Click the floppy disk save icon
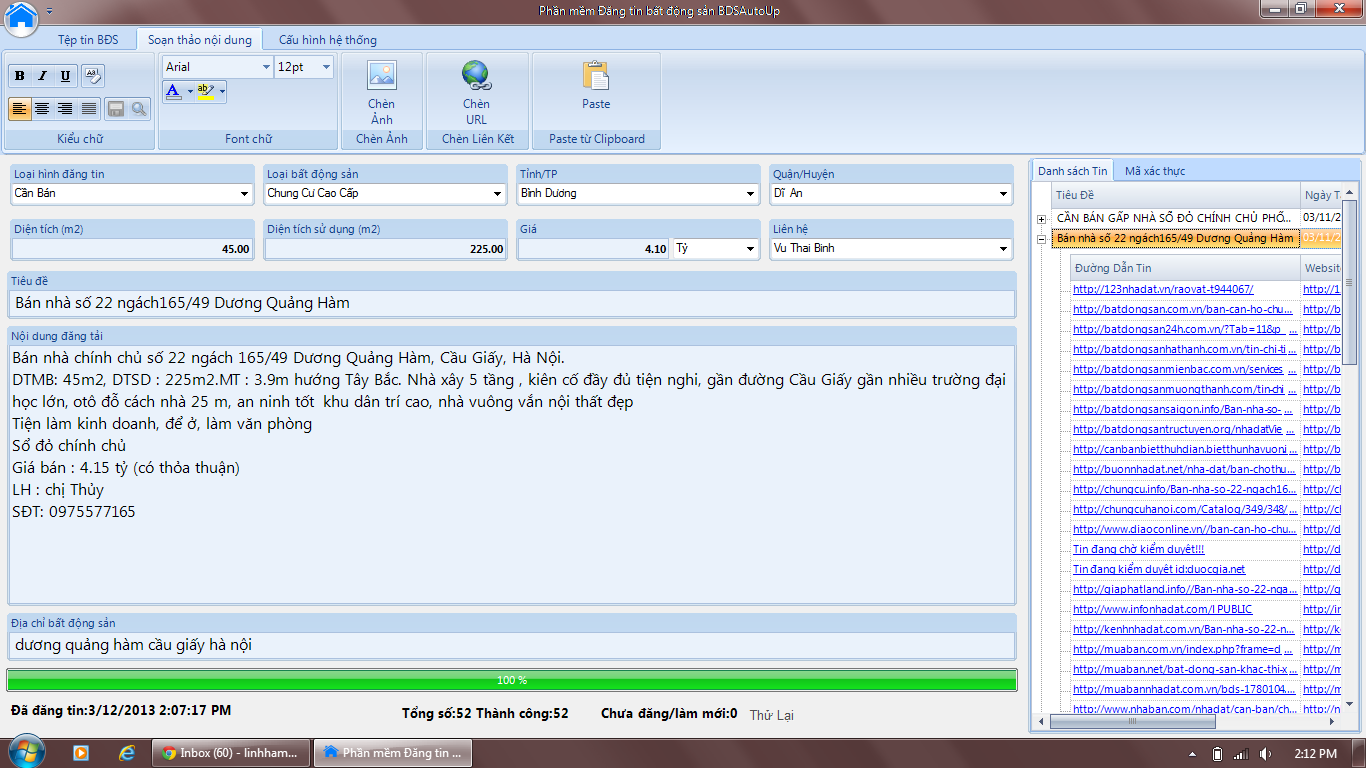1366x768 pixels. 116,109
